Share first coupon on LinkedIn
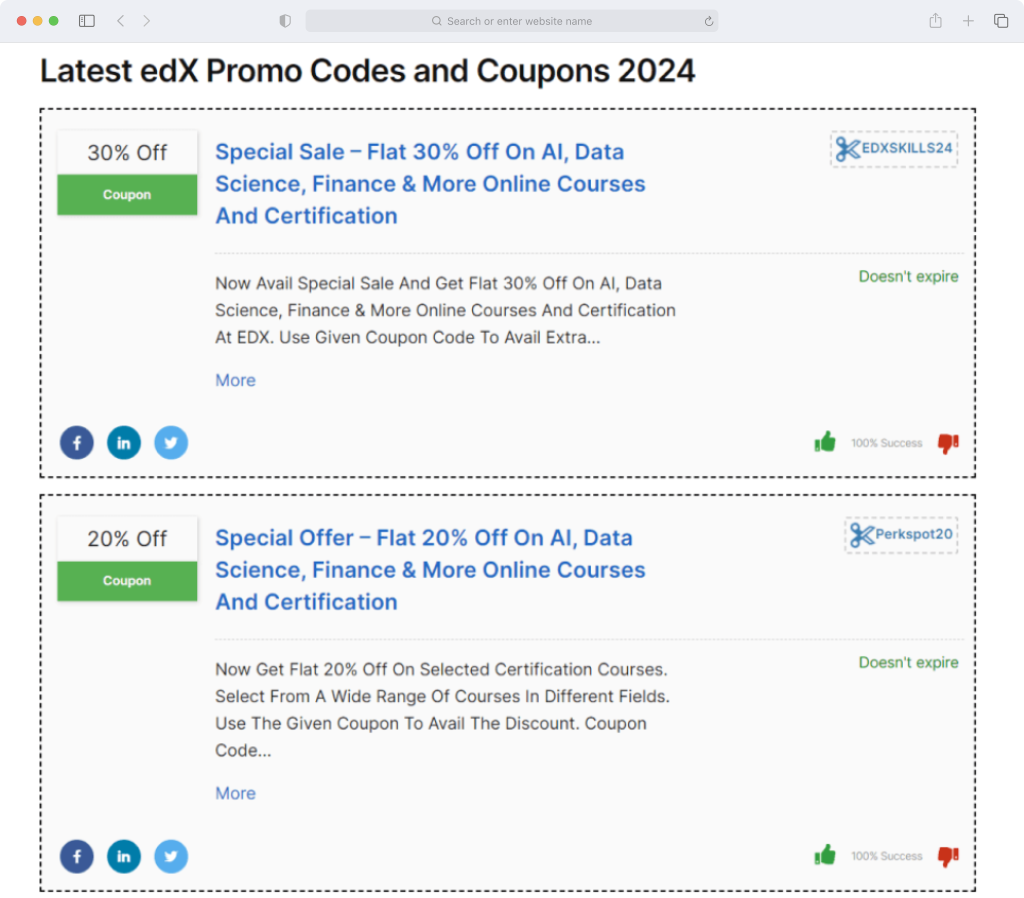This screenshot has height=898, width=1024. (x=124, y=443)
